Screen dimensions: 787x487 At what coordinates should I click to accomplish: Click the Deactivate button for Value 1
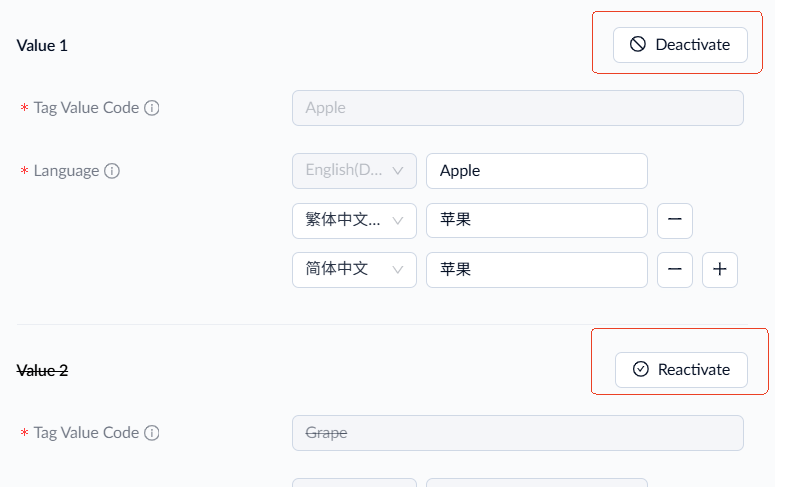tap(680, 45)
